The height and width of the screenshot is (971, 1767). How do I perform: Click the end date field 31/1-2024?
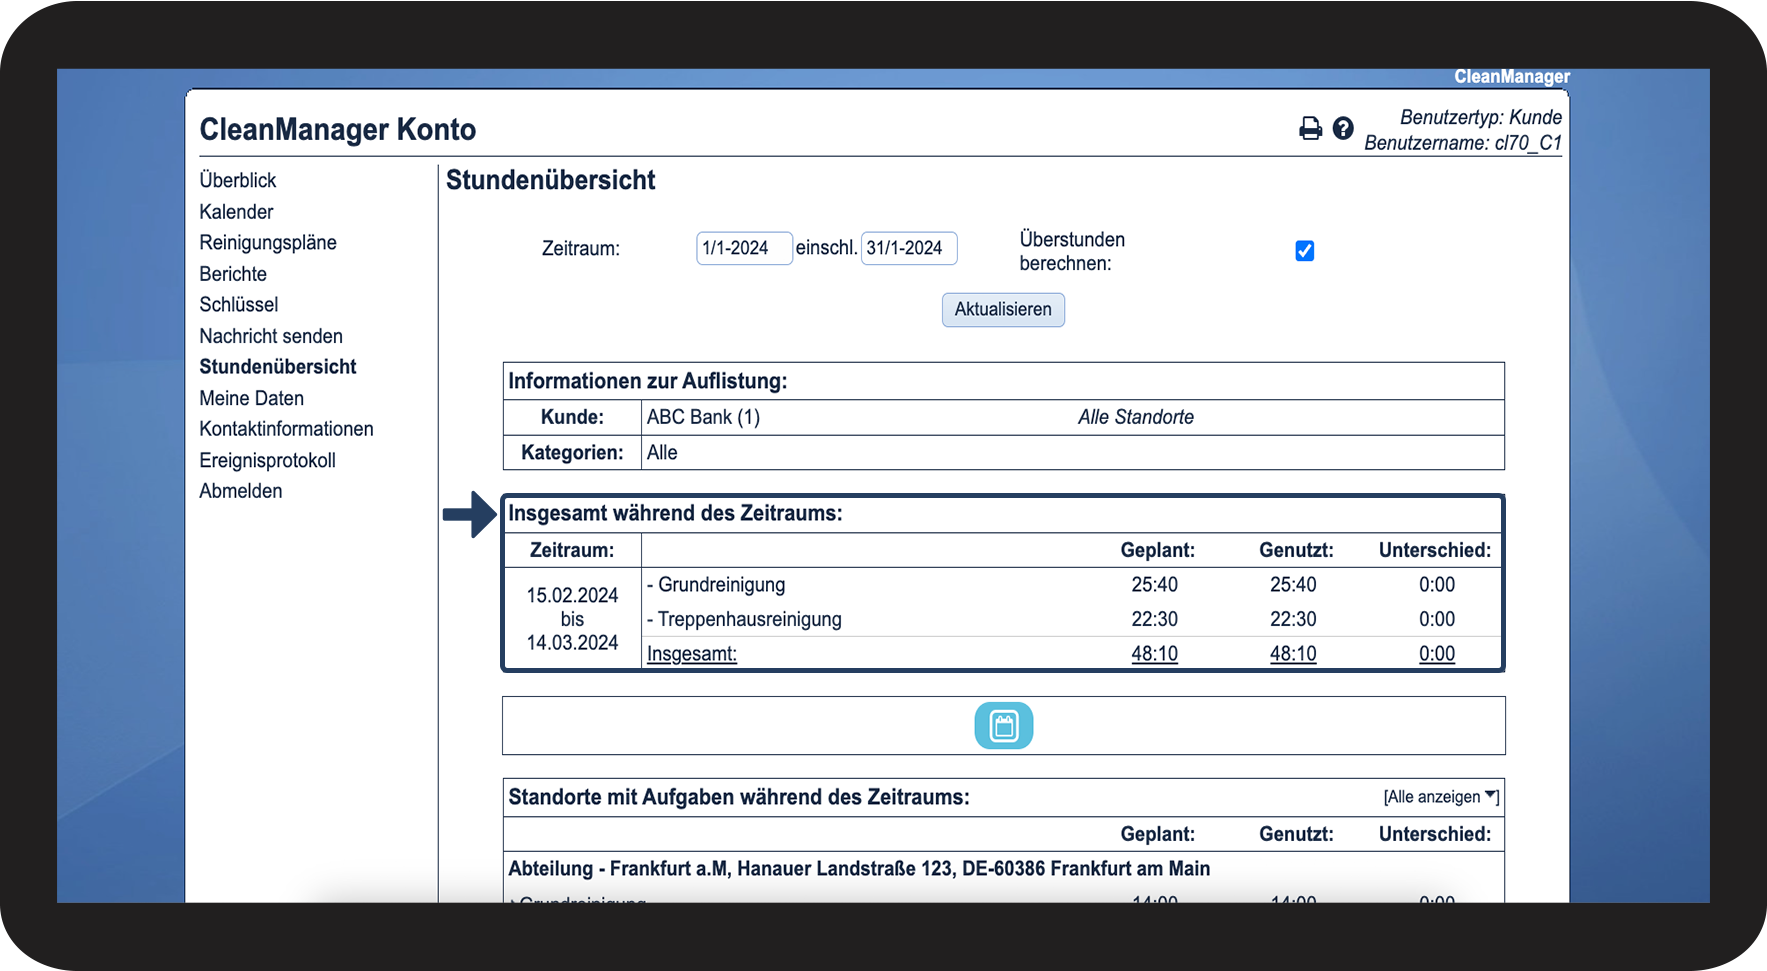click(x=908, y=248)
